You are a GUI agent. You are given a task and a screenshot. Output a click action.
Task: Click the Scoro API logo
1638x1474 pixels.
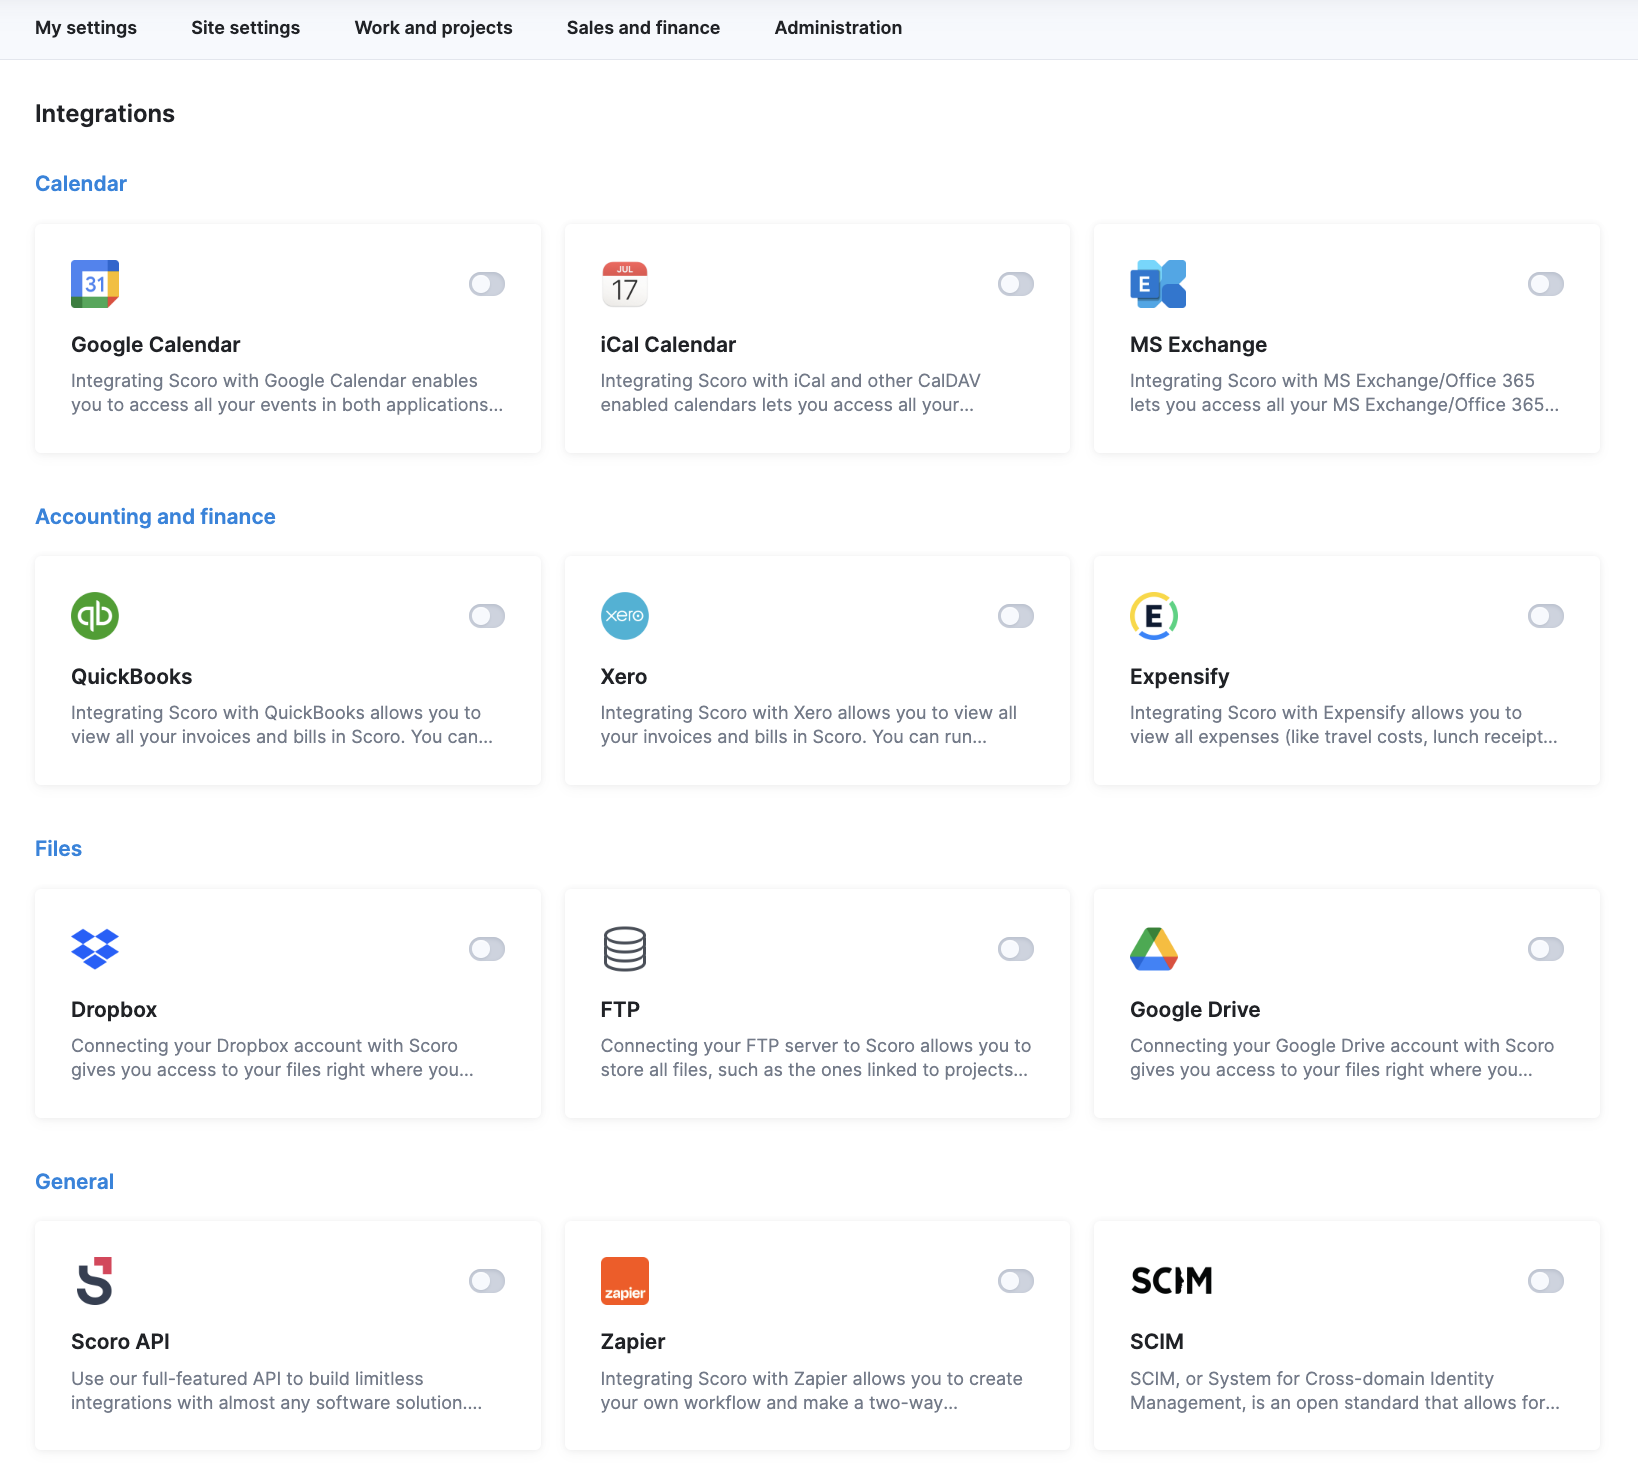click(94, 1280)
